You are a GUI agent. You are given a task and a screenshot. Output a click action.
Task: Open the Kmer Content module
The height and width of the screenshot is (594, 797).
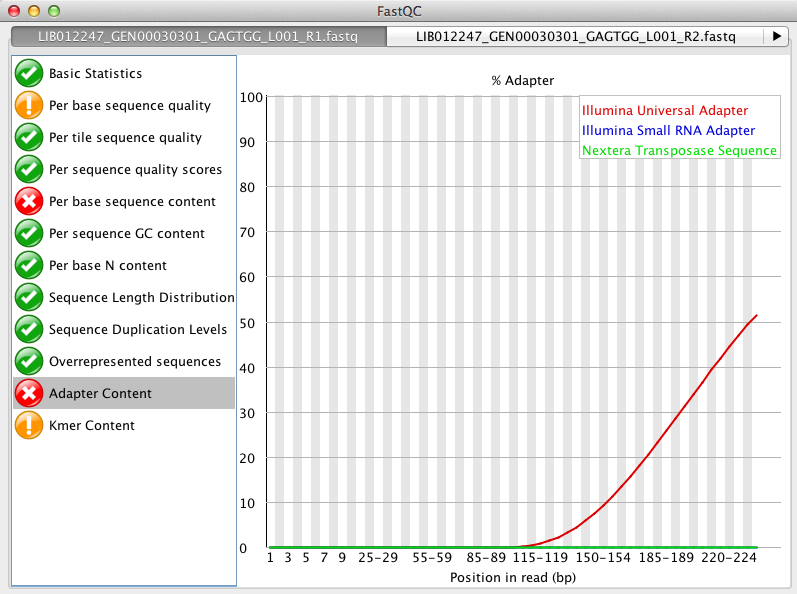tap(124, 425)
